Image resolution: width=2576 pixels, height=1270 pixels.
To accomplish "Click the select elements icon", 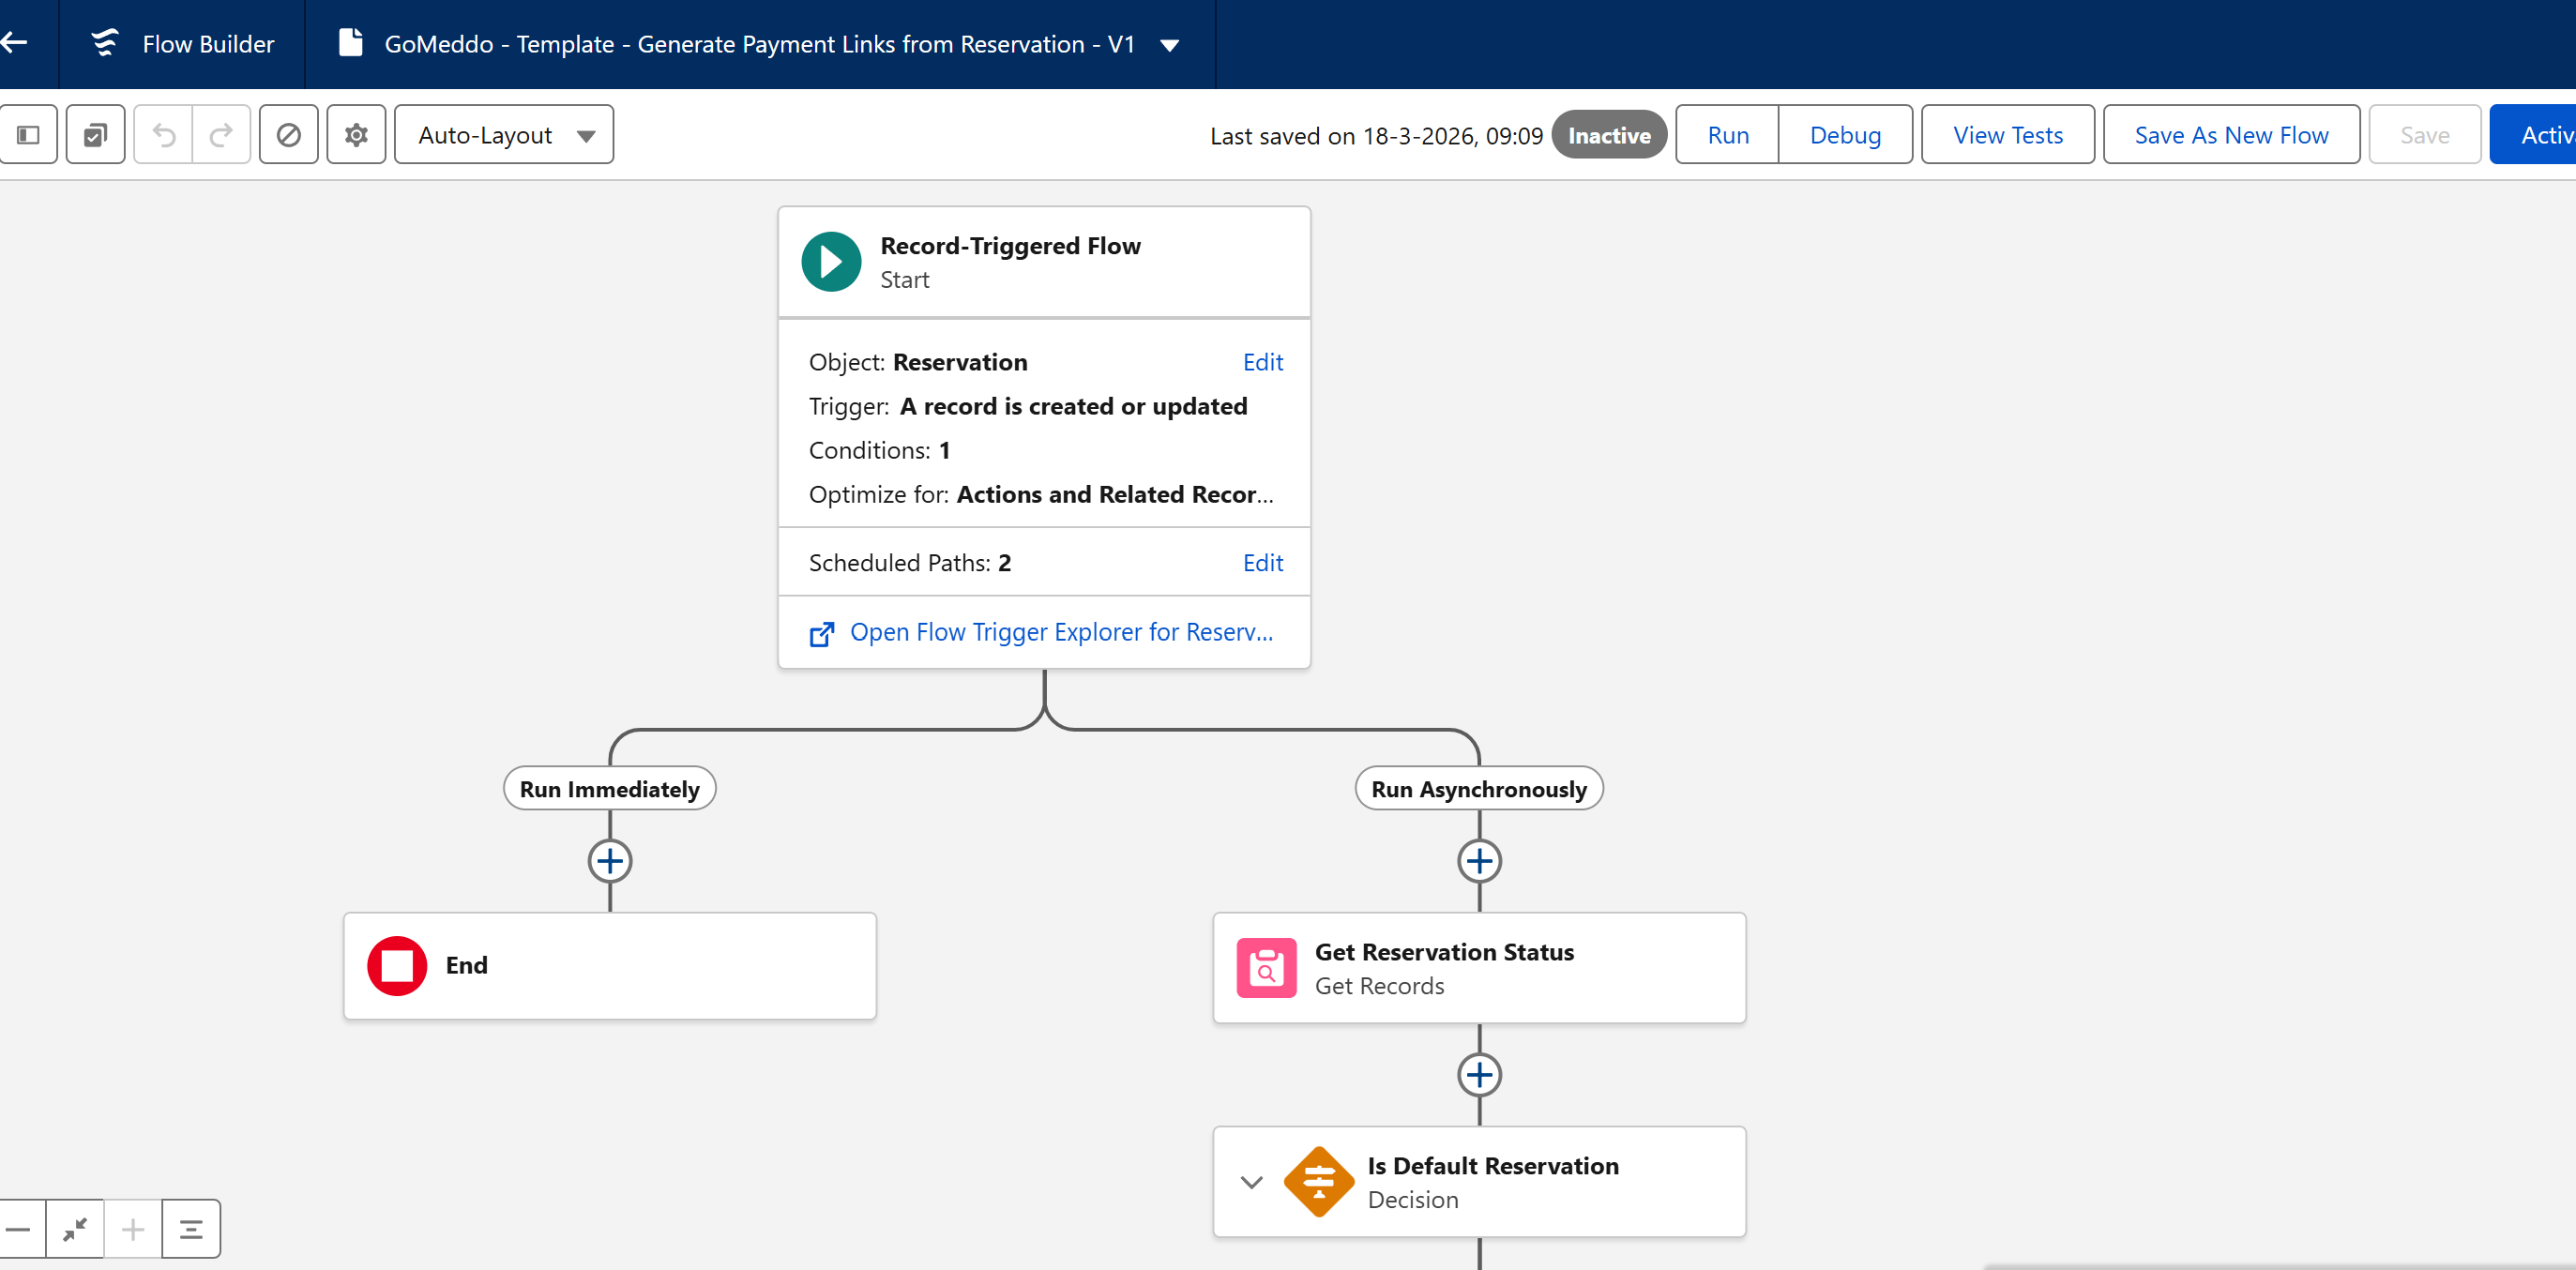I will click(96, 135).
